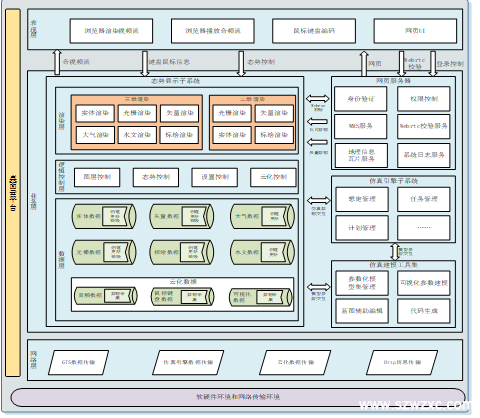480x418 pixels.
Task: Click the 键盘鼠标信息 arrow label
Action: click(169, 62)
